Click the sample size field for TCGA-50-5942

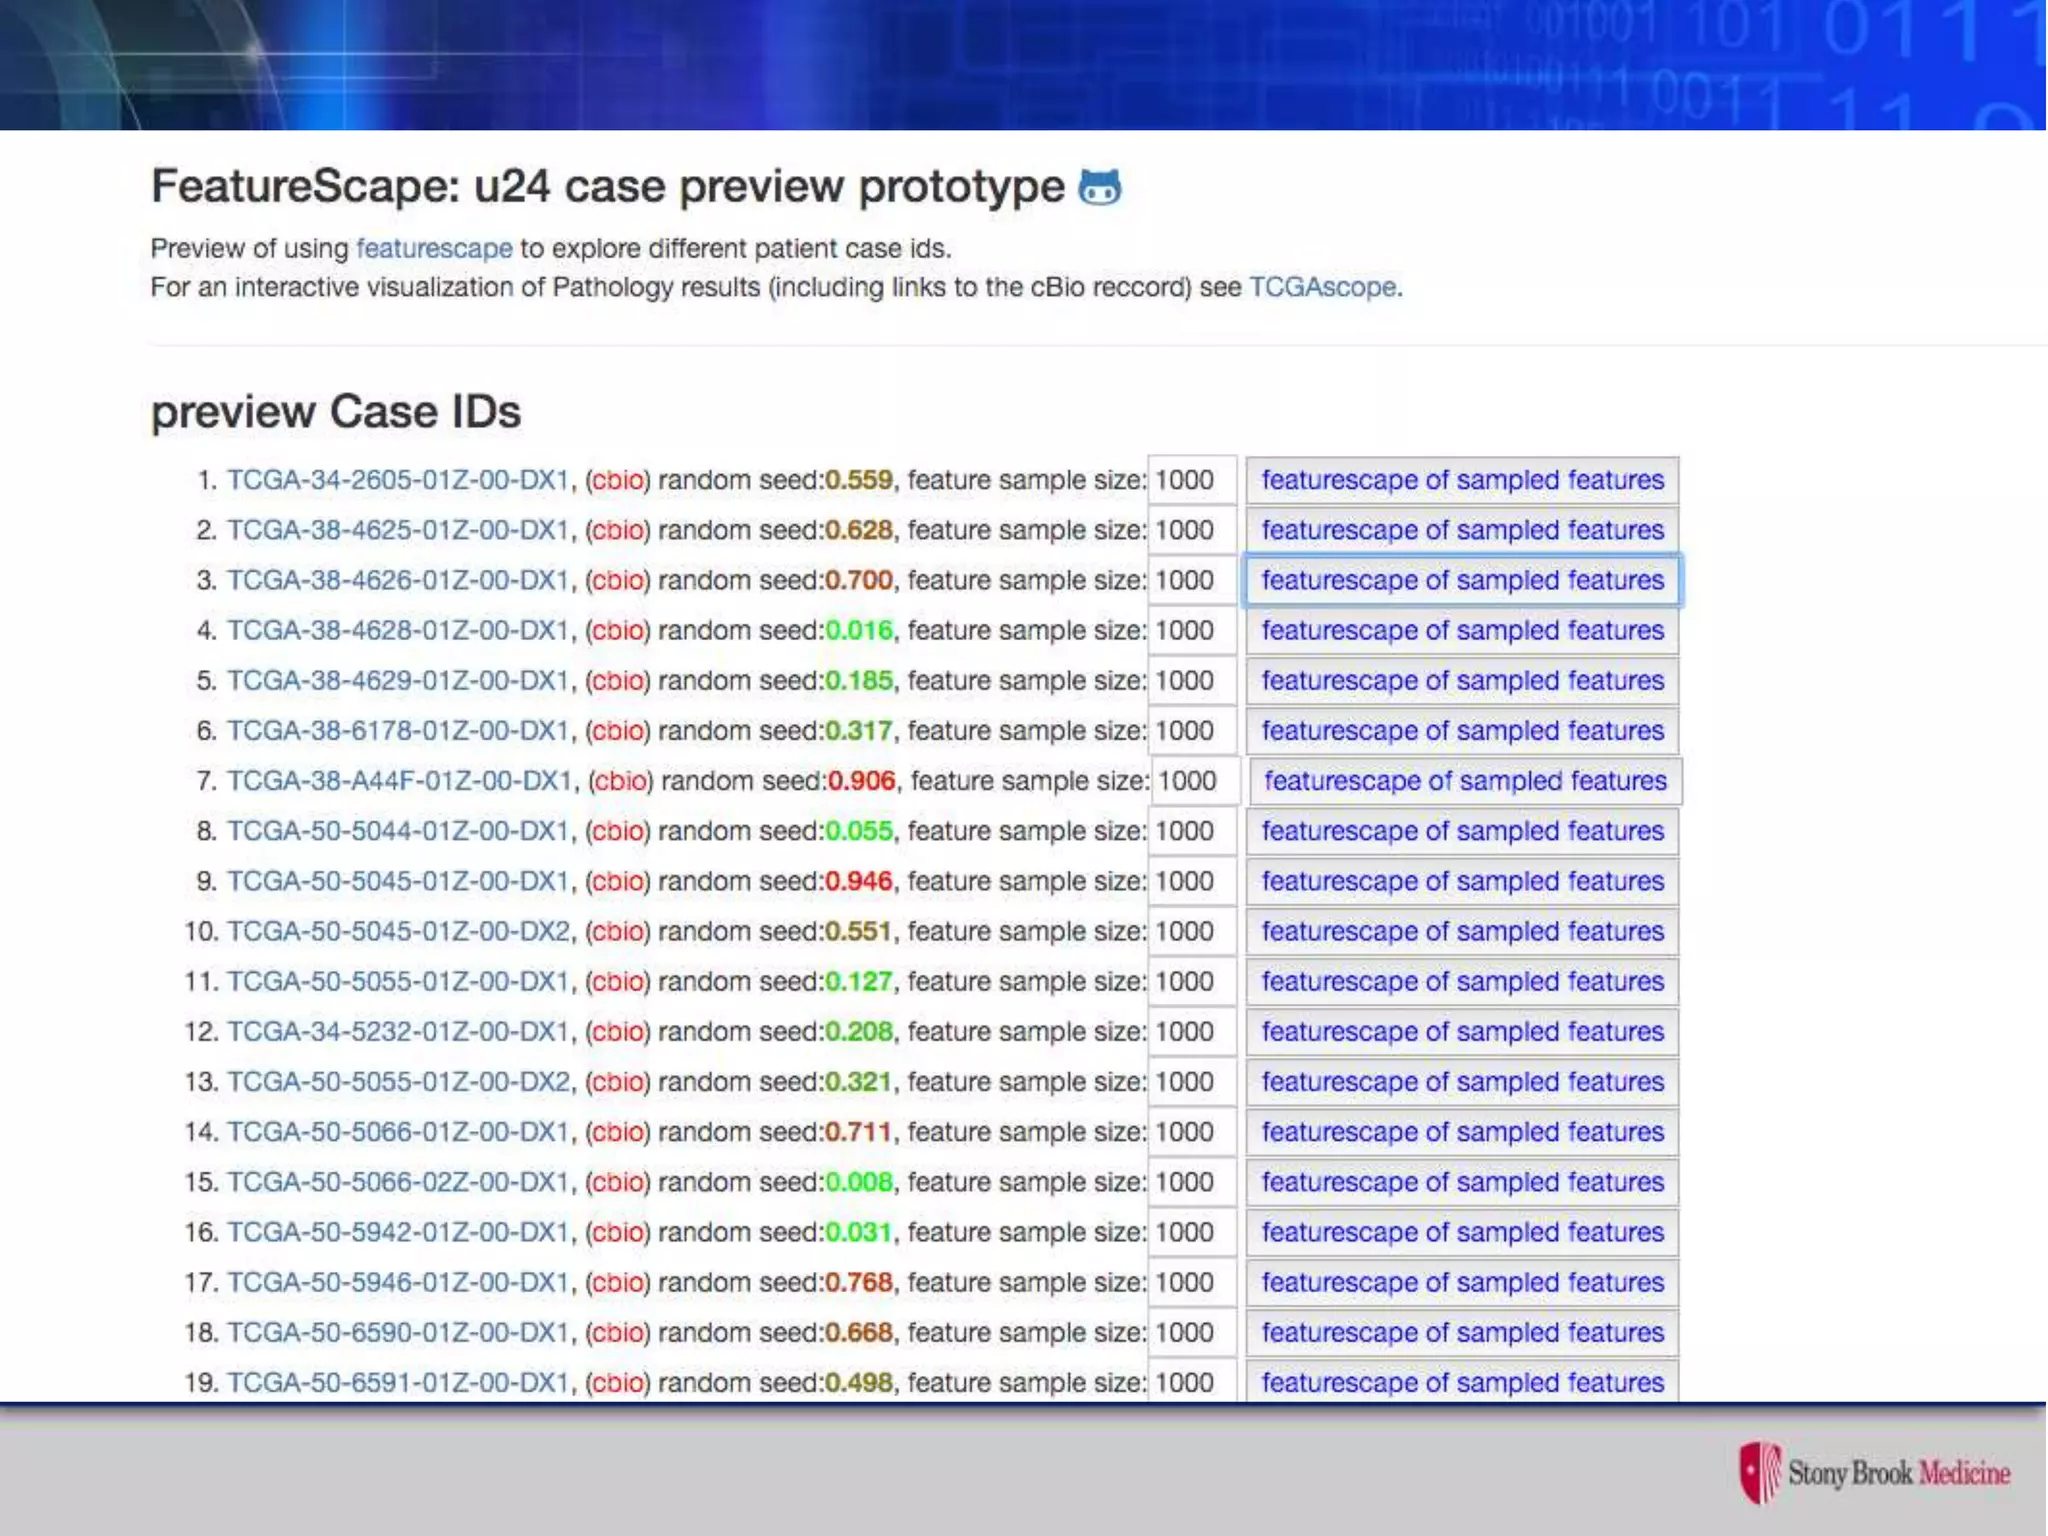pos(1191,1232)
